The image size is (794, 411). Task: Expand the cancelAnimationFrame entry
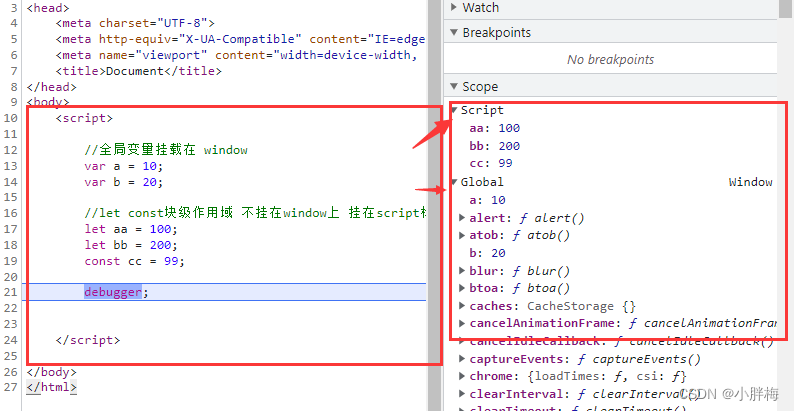pos(462,323)
